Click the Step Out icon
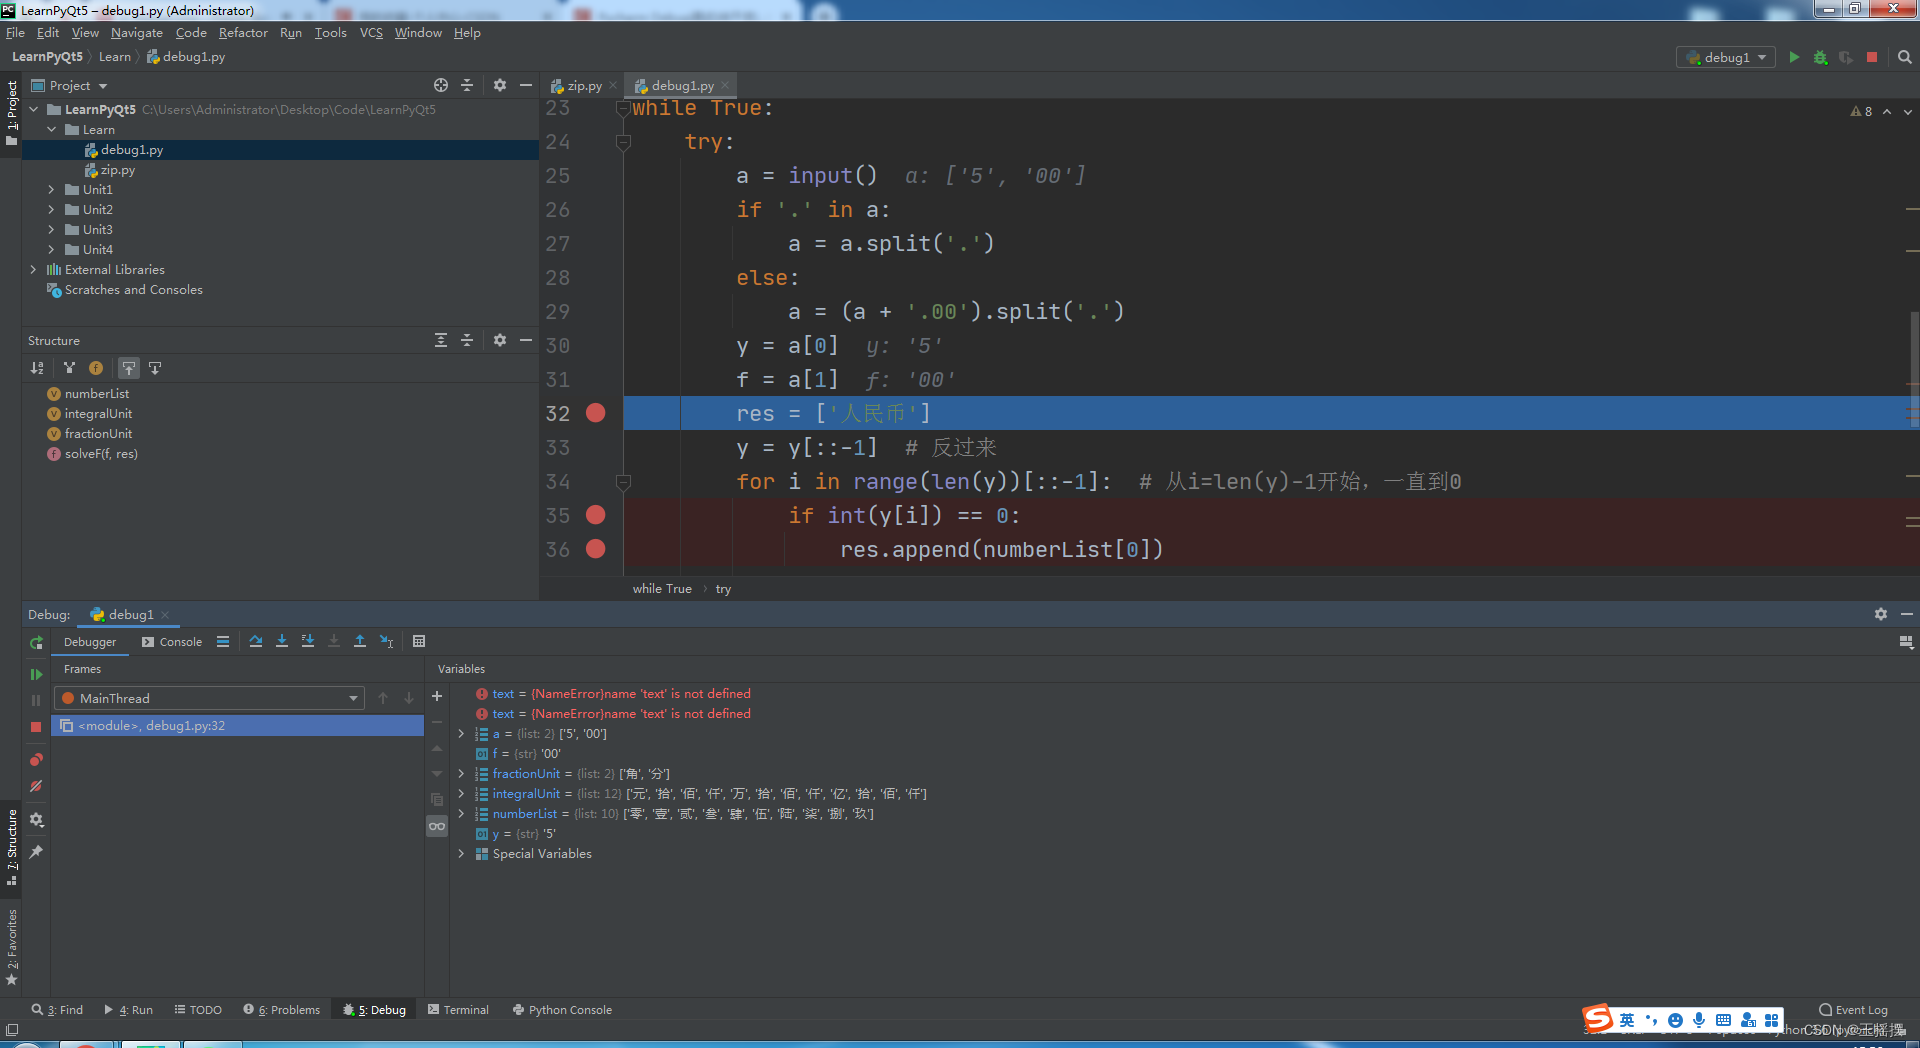 (x=359, y=641)
